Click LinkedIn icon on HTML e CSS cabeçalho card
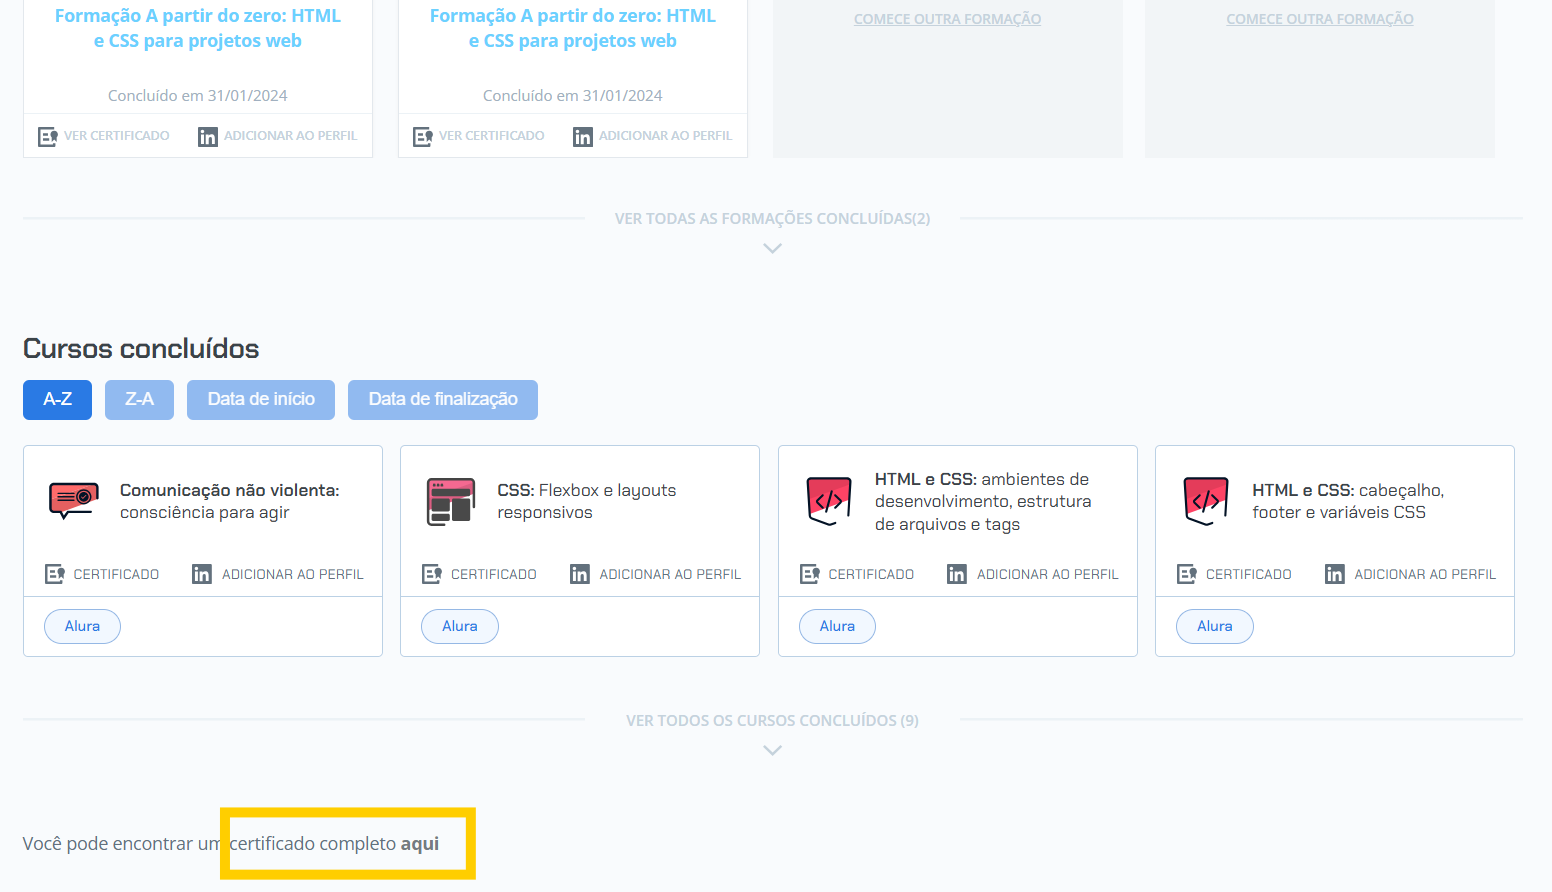This screenshot has width=1552, height=892. click(1334, 574)
